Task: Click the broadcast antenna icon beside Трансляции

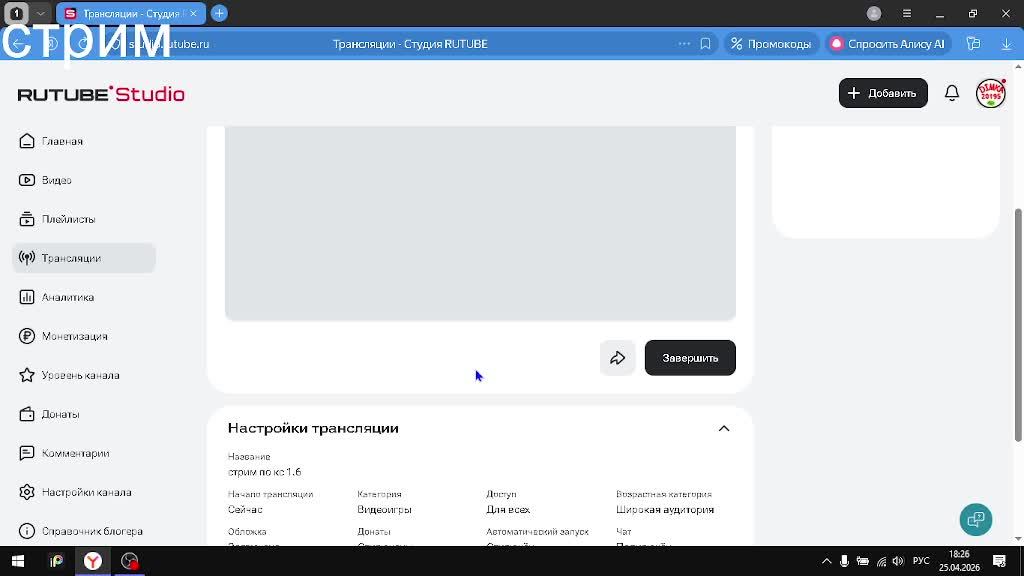Action: [27, 257]
